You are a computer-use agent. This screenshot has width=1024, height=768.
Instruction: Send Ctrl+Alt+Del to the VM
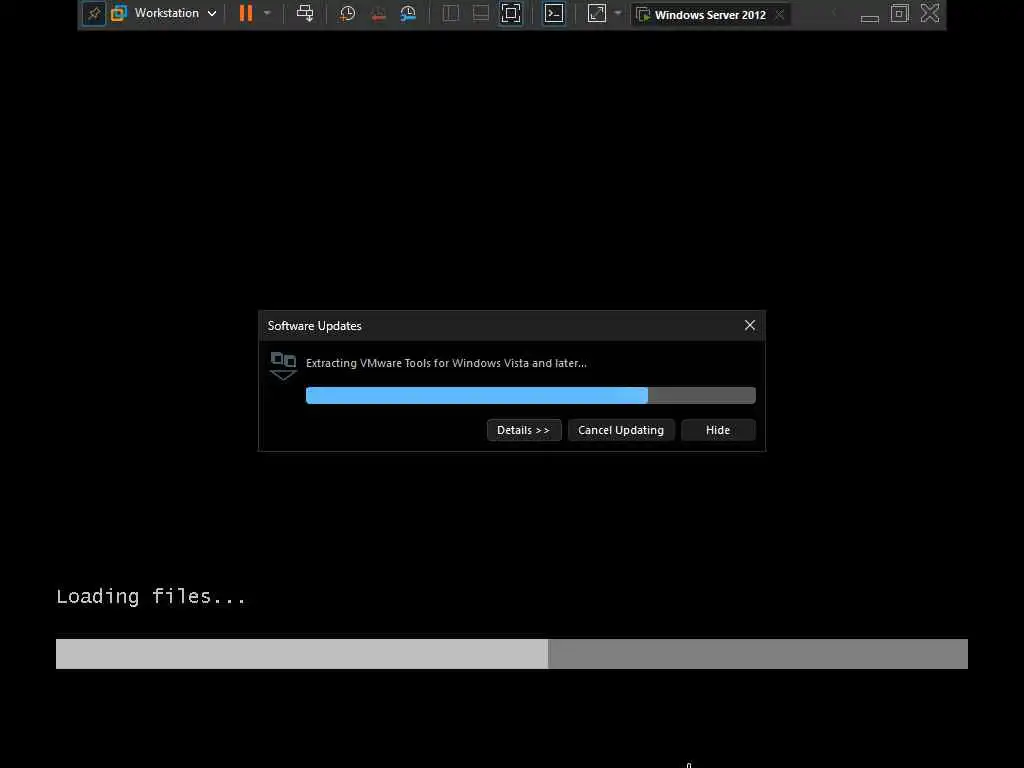[x=305, y=13]
